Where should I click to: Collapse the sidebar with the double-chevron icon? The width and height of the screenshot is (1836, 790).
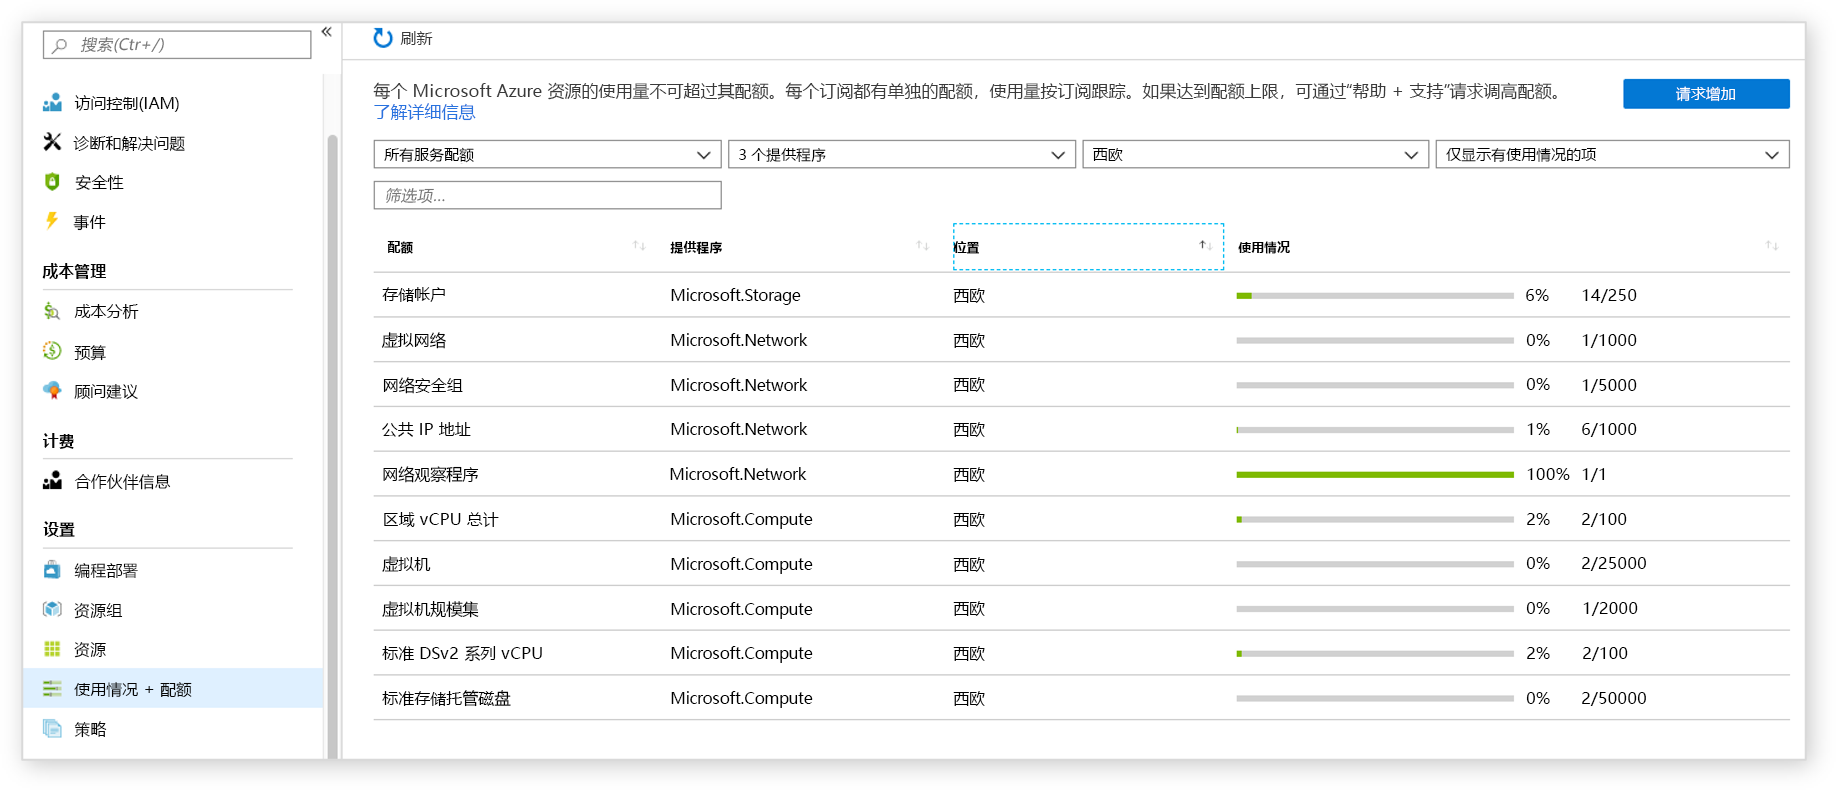pos(326,32)
